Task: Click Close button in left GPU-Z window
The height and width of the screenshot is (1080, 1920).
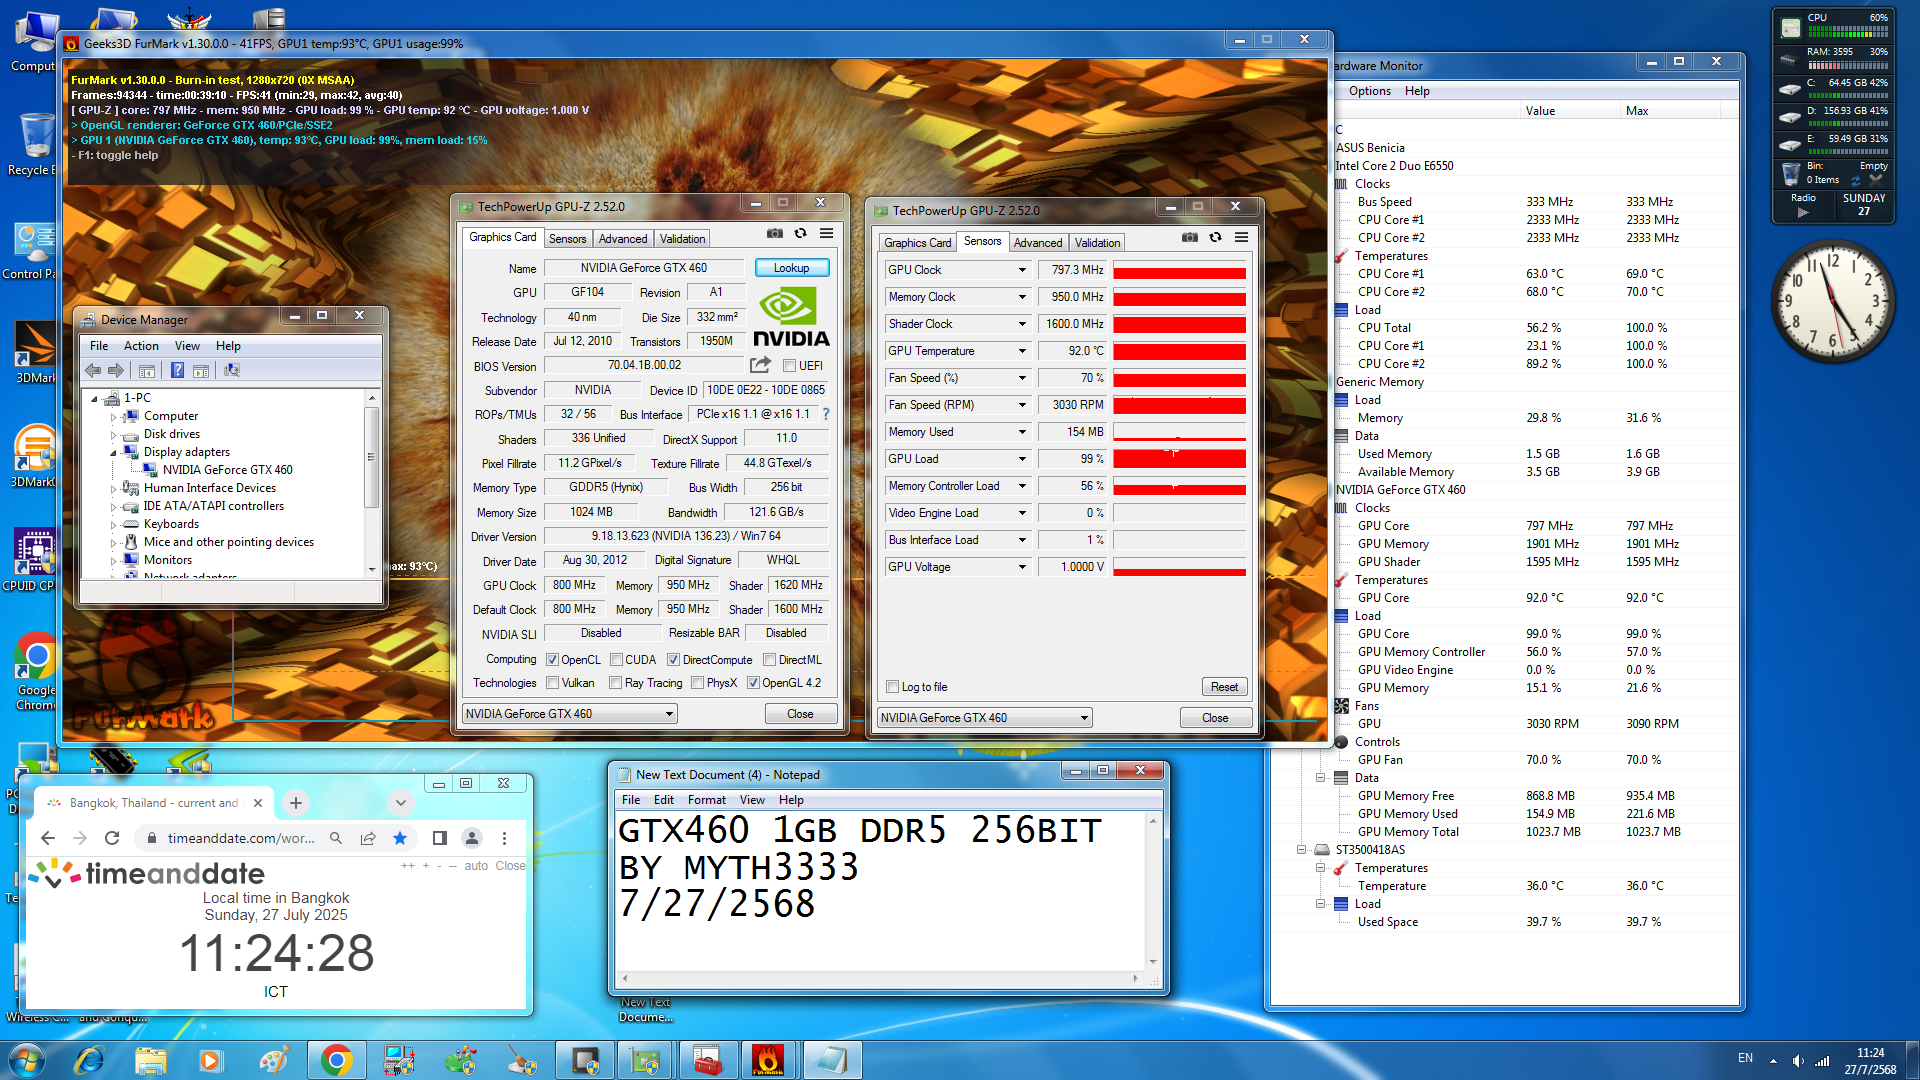Action: pos(800,714)
